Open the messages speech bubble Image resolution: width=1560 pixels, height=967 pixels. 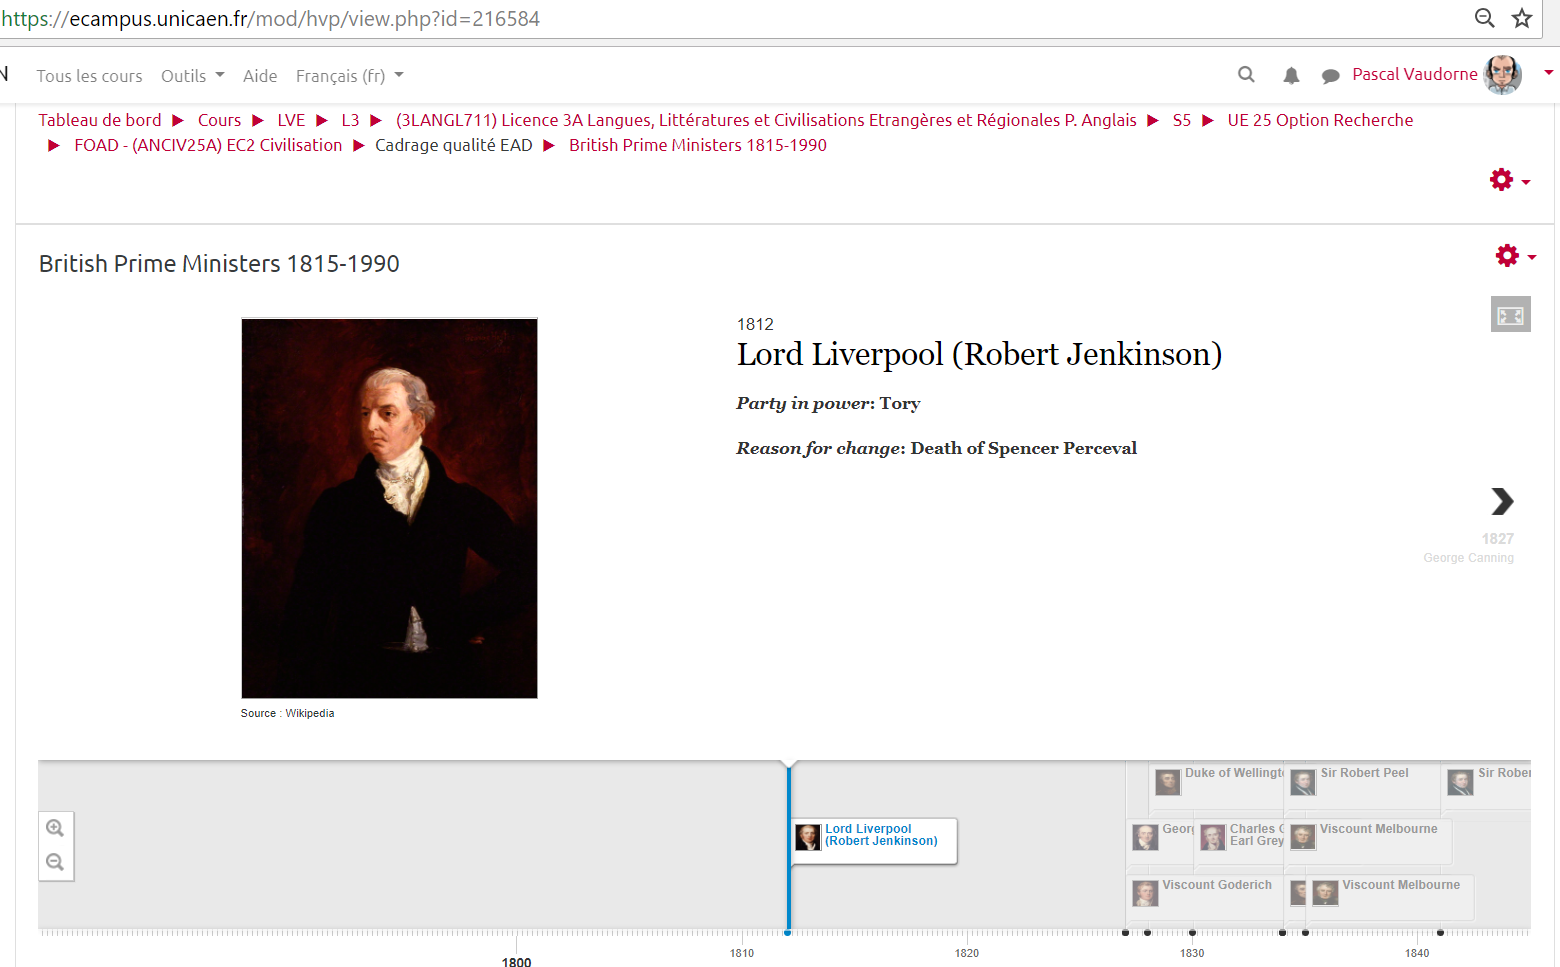coord(1330,76)
